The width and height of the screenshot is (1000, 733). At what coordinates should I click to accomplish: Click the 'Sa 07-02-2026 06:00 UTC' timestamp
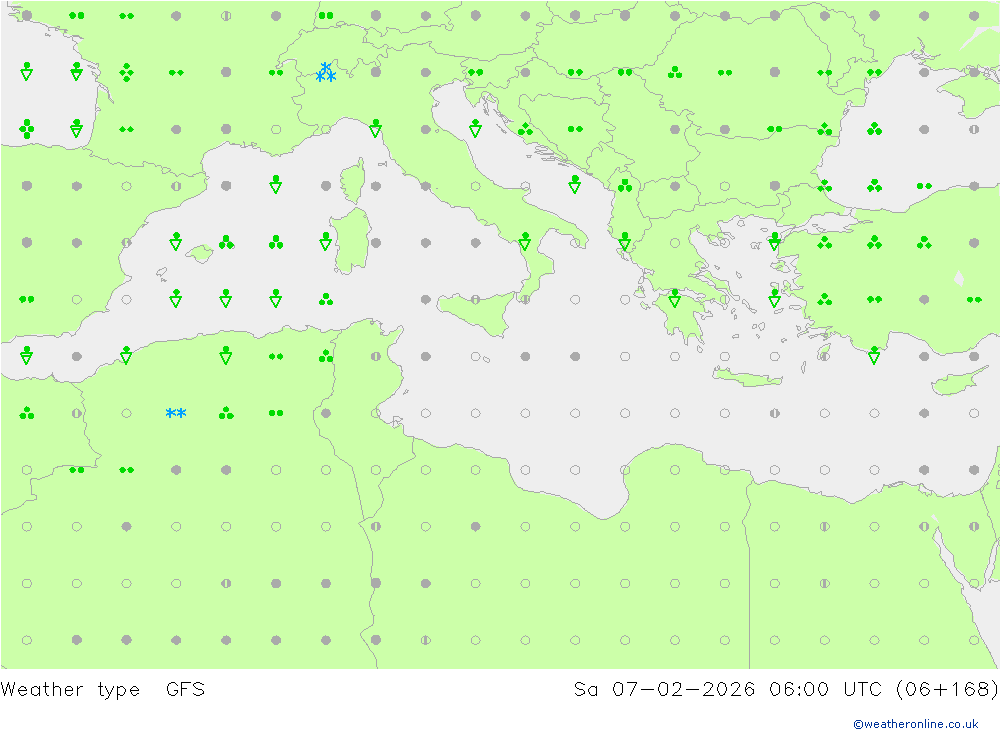728,690
